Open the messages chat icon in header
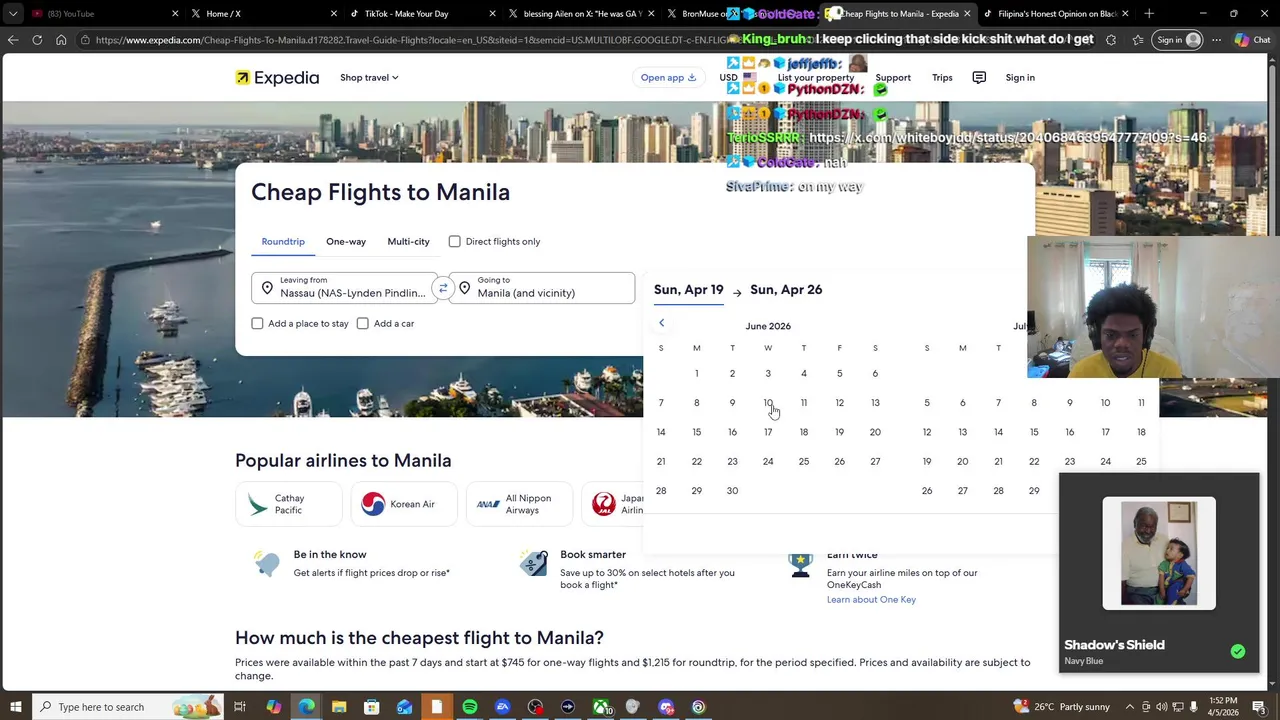The height and width of the screenshot is (720, 1280). pos(979,78)
